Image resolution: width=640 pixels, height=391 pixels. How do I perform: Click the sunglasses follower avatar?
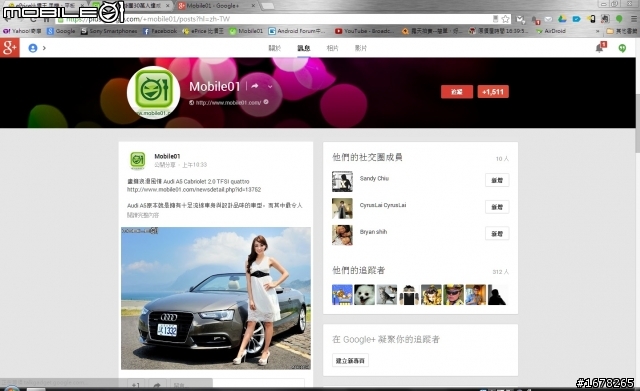pyautogui.click(x=453, y=295)
